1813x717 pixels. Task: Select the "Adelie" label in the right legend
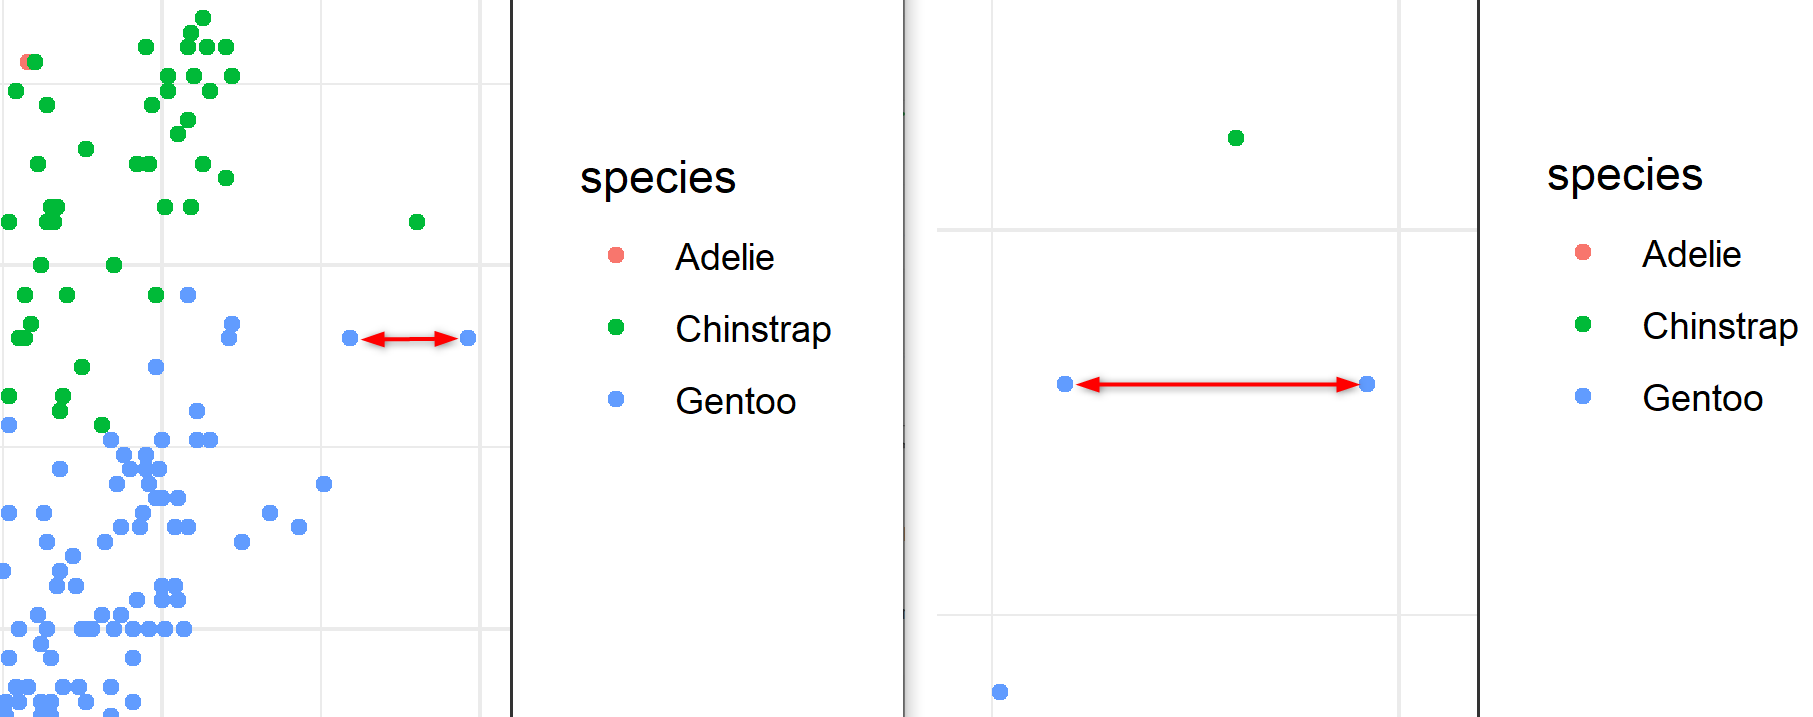click(x=1691, y=255)
